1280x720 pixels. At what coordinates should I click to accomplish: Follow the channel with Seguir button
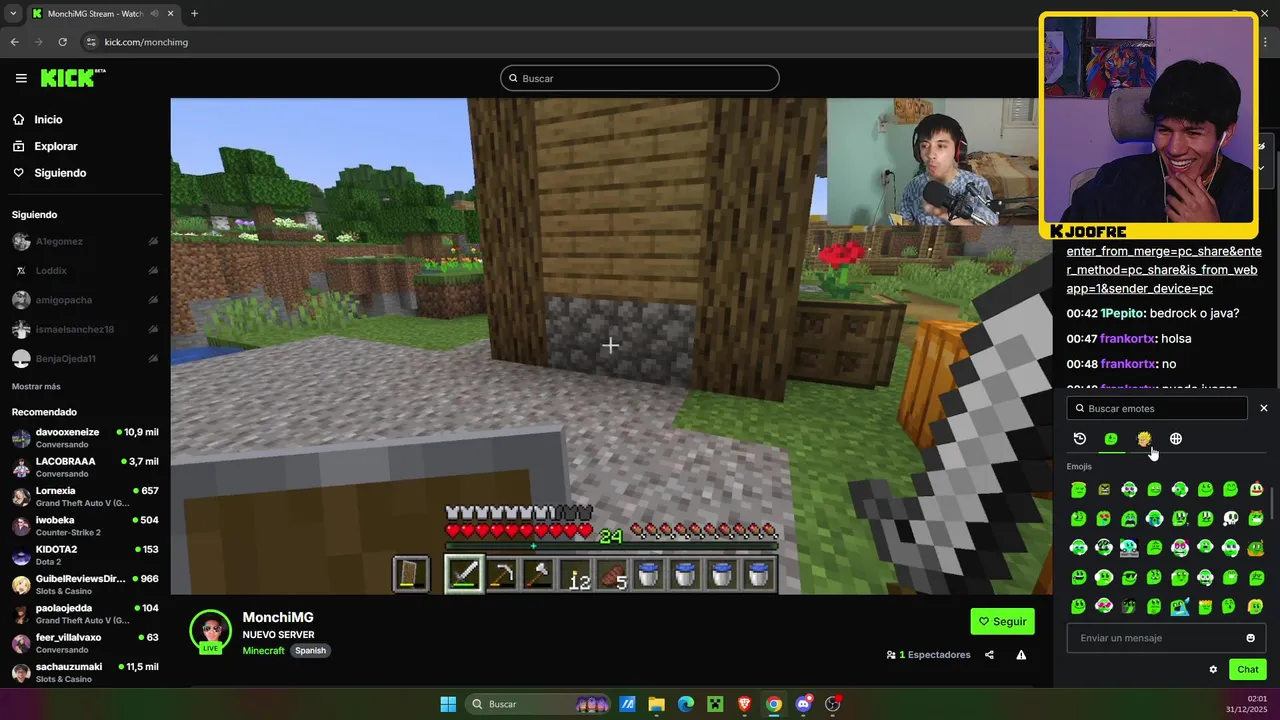pyautogui.click(x=1002, y=621)
